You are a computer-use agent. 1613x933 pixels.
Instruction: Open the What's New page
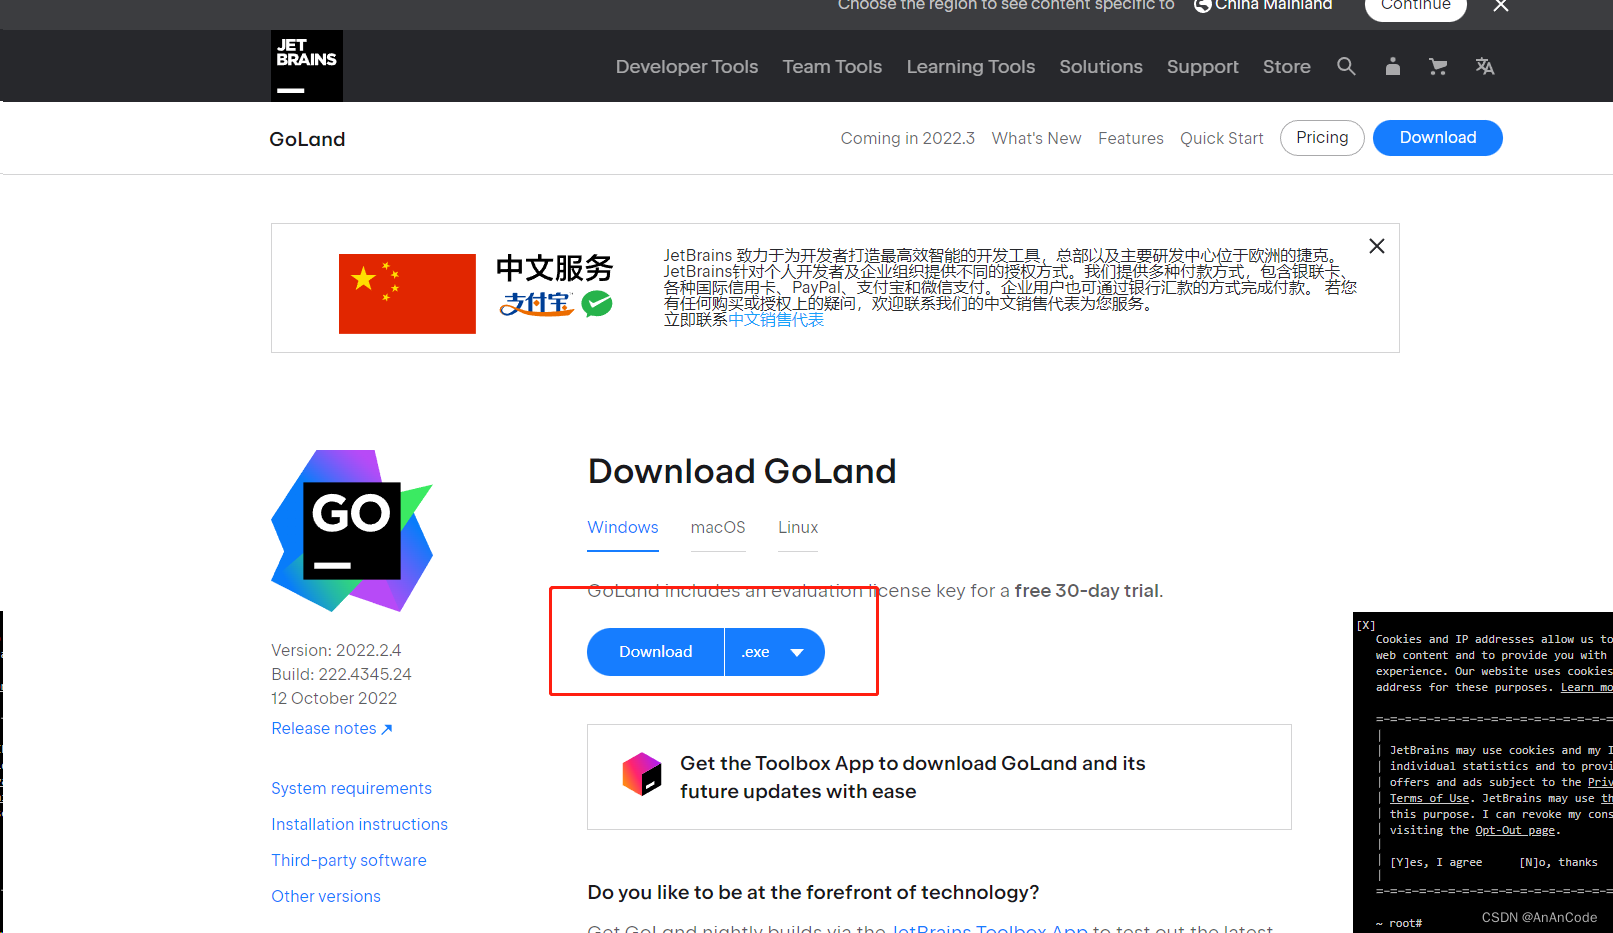1037,138
